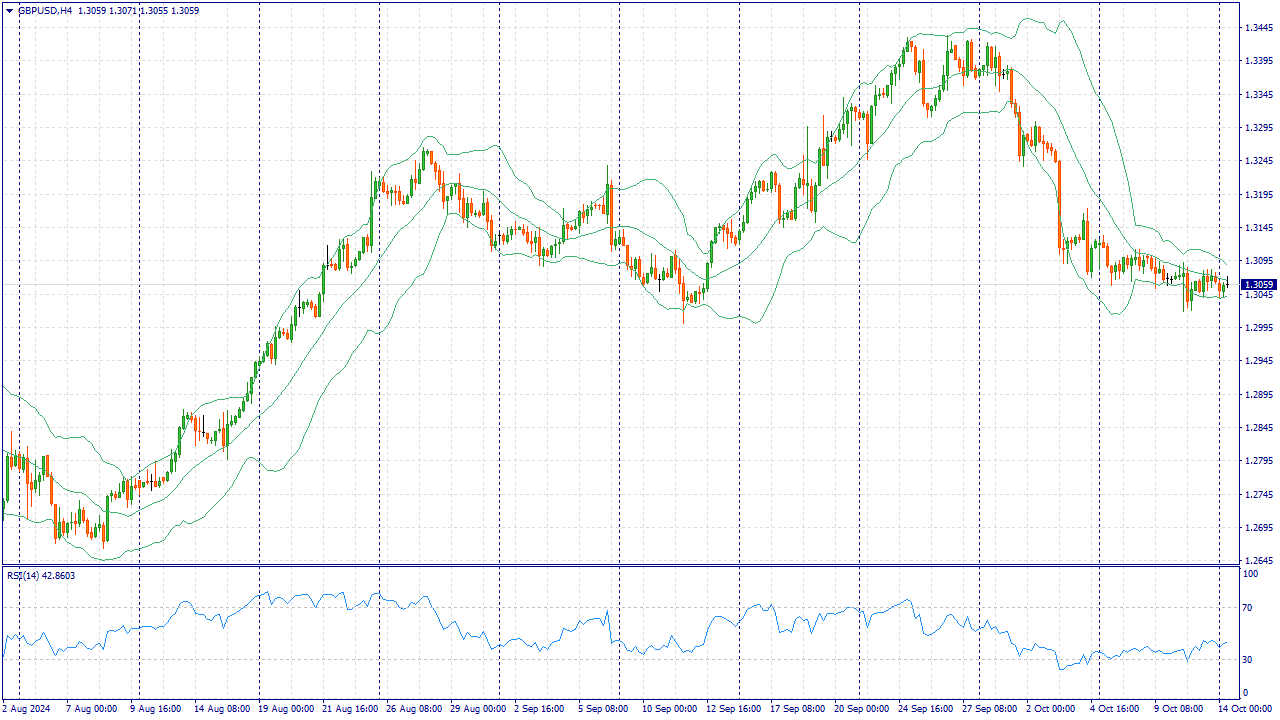Click the 5 Sep 08:00 time label
The width and height of the screenshot is (1280, 720).
604,708
